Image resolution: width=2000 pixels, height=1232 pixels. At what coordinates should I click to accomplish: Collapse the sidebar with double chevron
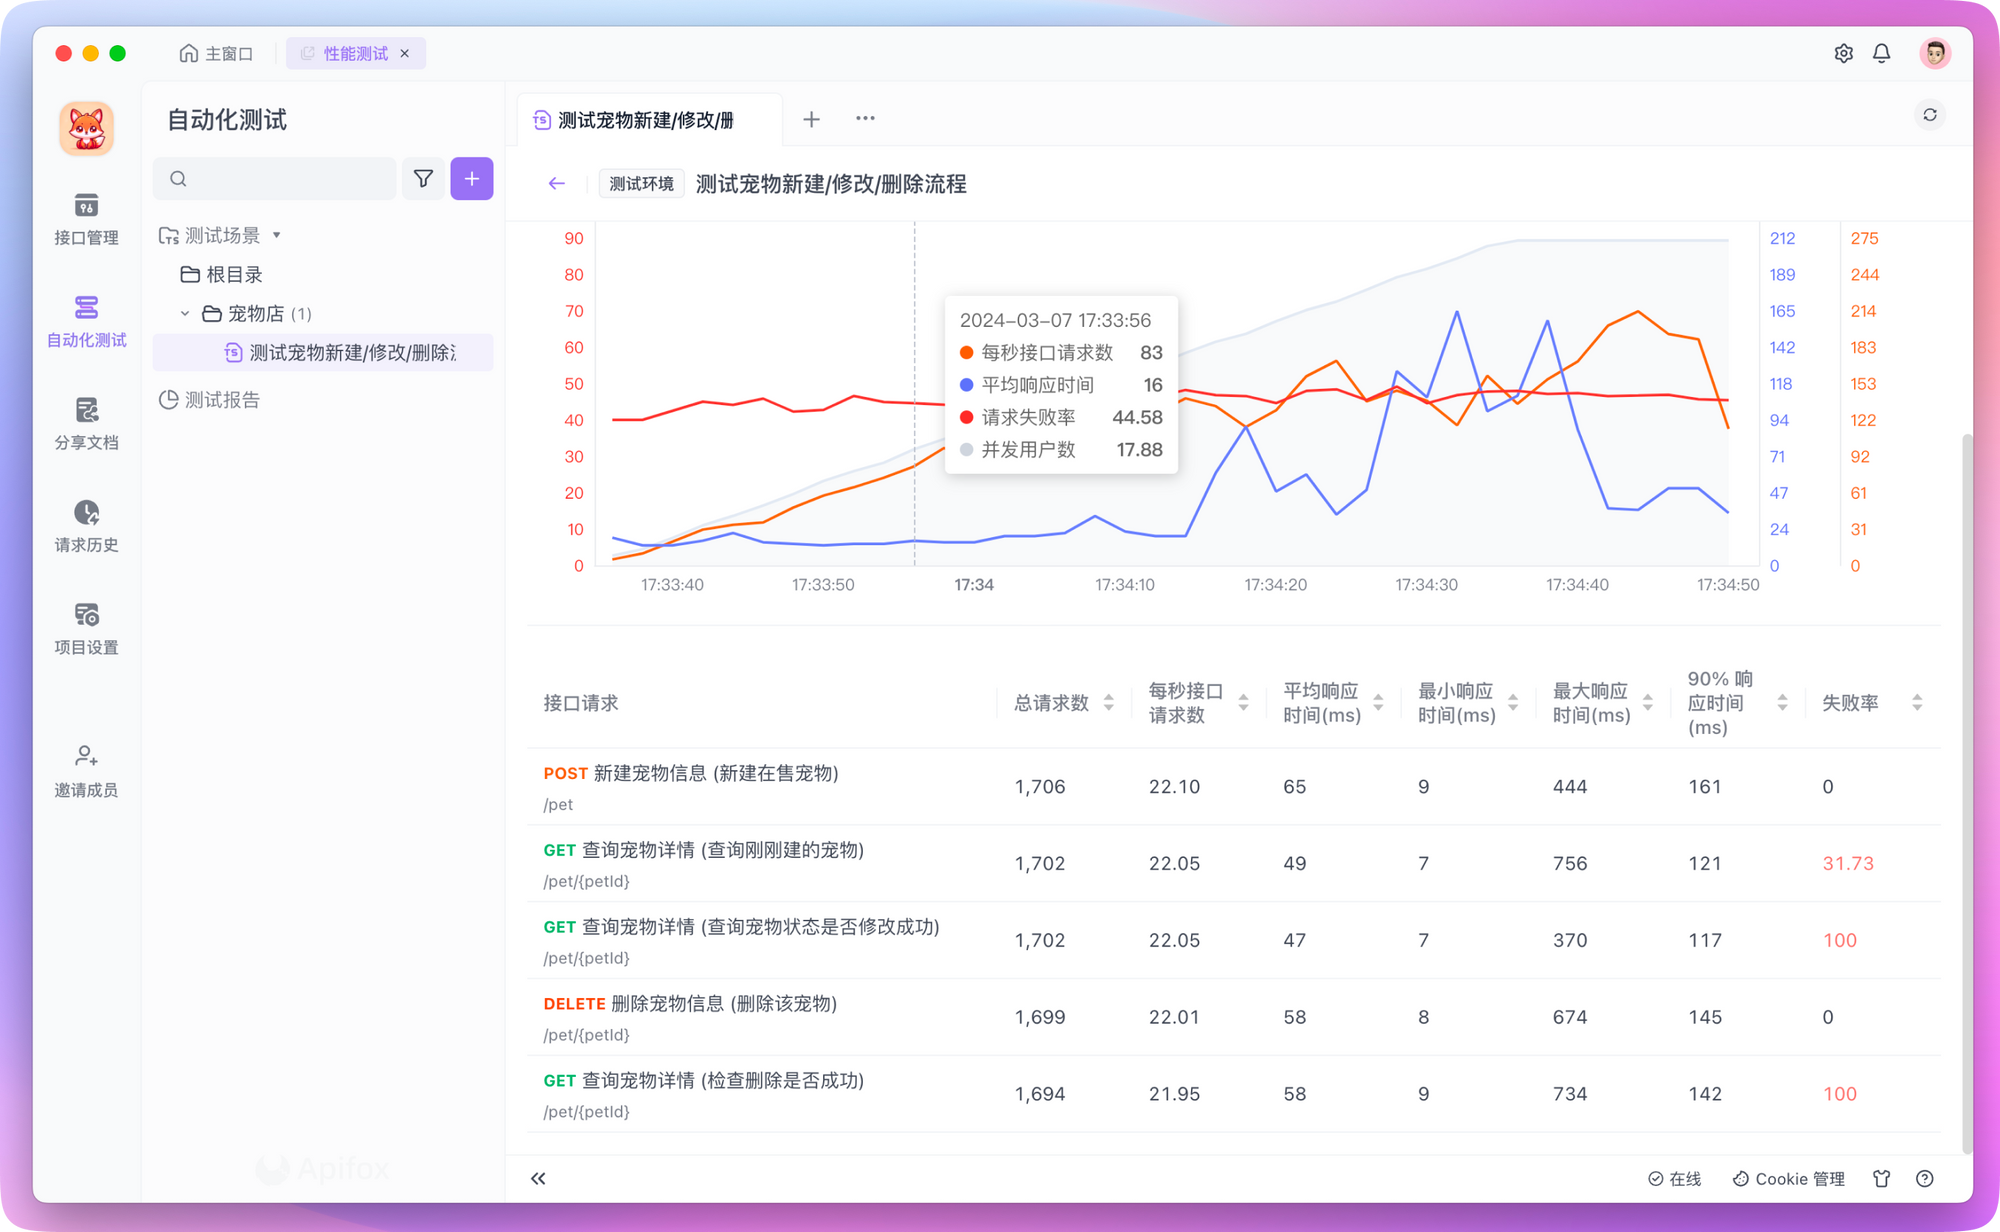[538, 1178]
